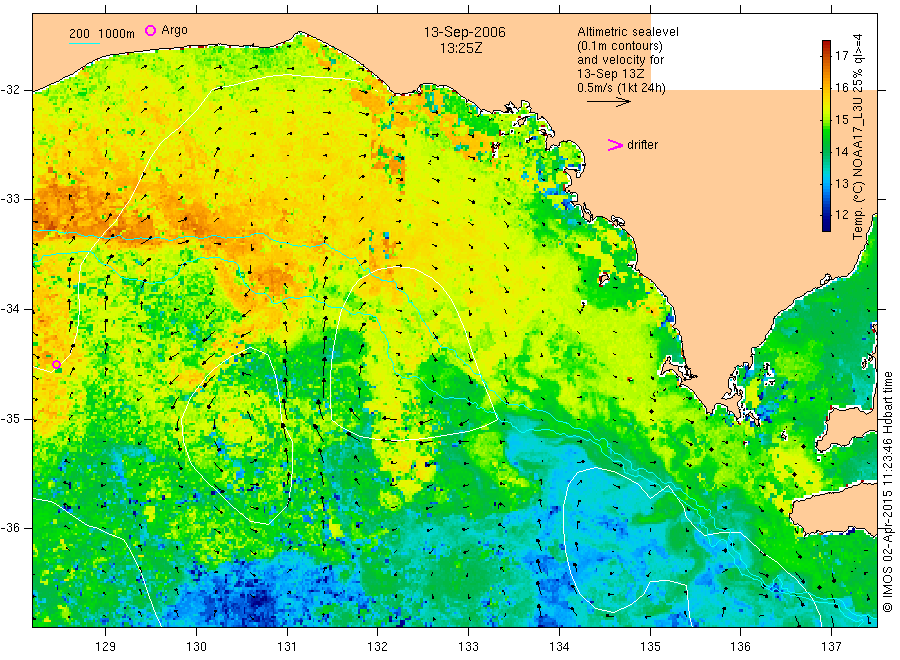Click the colorbar value 16
Image resolution: width=900 pixels, height=660 pixels.
click(841, 88)
